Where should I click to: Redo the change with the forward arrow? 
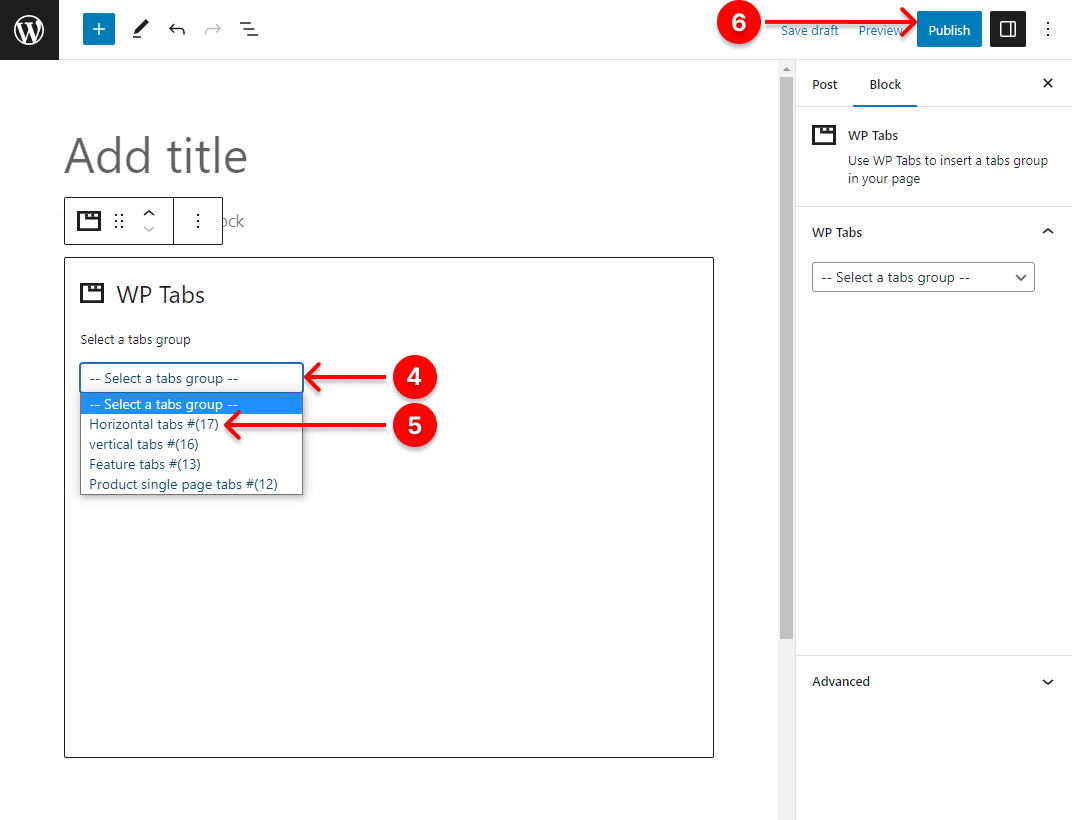(213, 29)
